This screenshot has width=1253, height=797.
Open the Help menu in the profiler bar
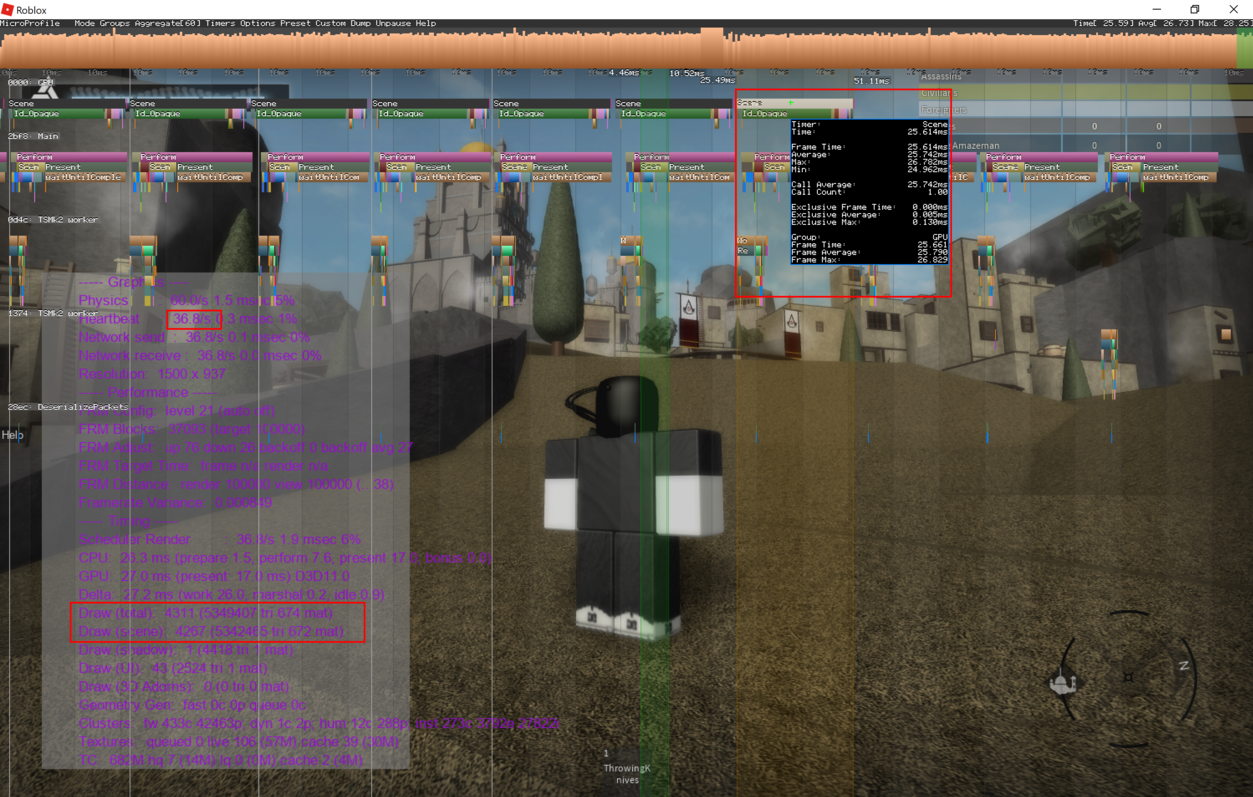pos(425,23)
